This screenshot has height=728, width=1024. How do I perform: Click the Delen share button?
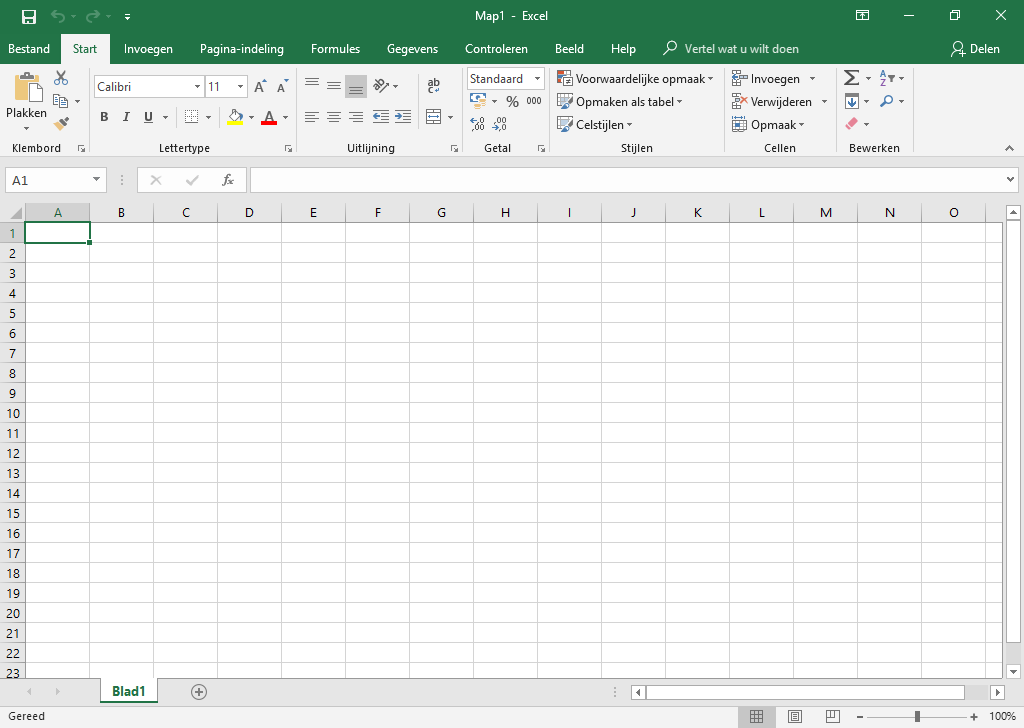[x=975, y=49]
